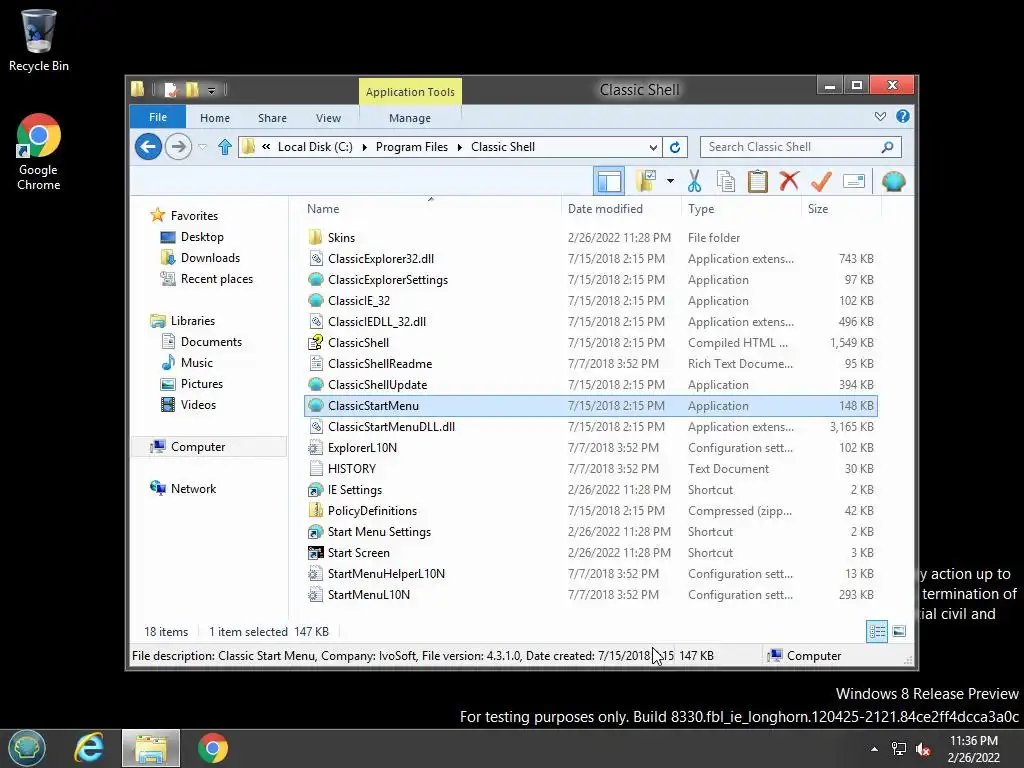Toggle the navigation pane toolbar button
Screen dimensions: 1024x768
tap(609, 181)
